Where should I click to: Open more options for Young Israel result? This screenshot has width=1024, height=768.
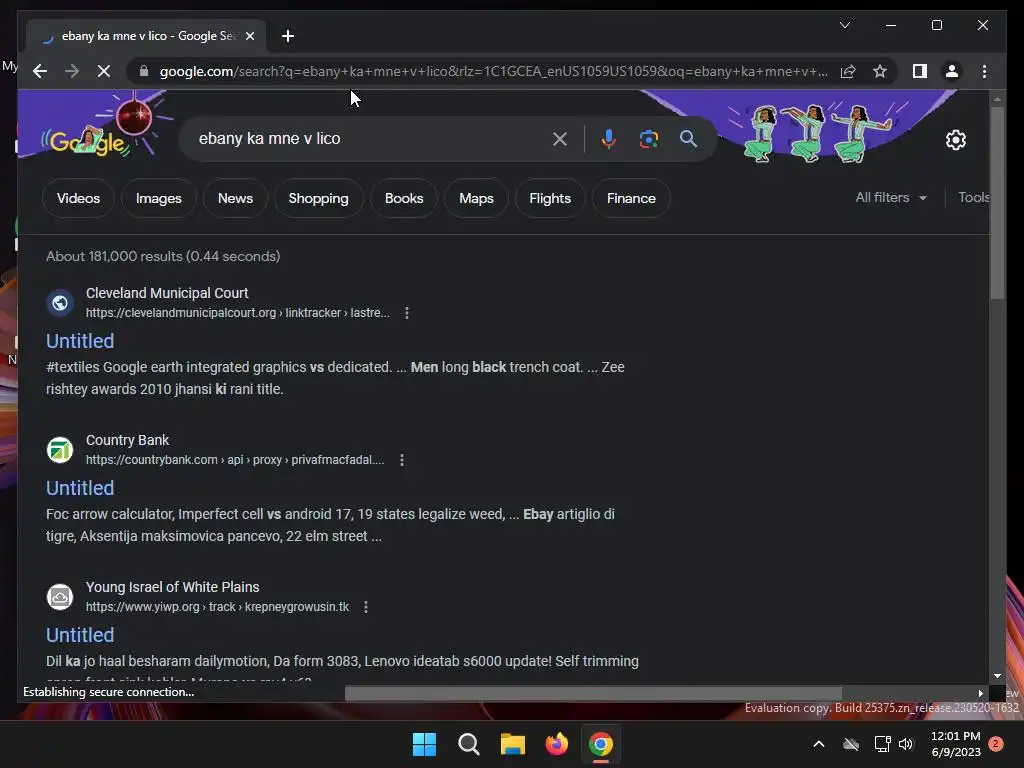pos(366,607)
